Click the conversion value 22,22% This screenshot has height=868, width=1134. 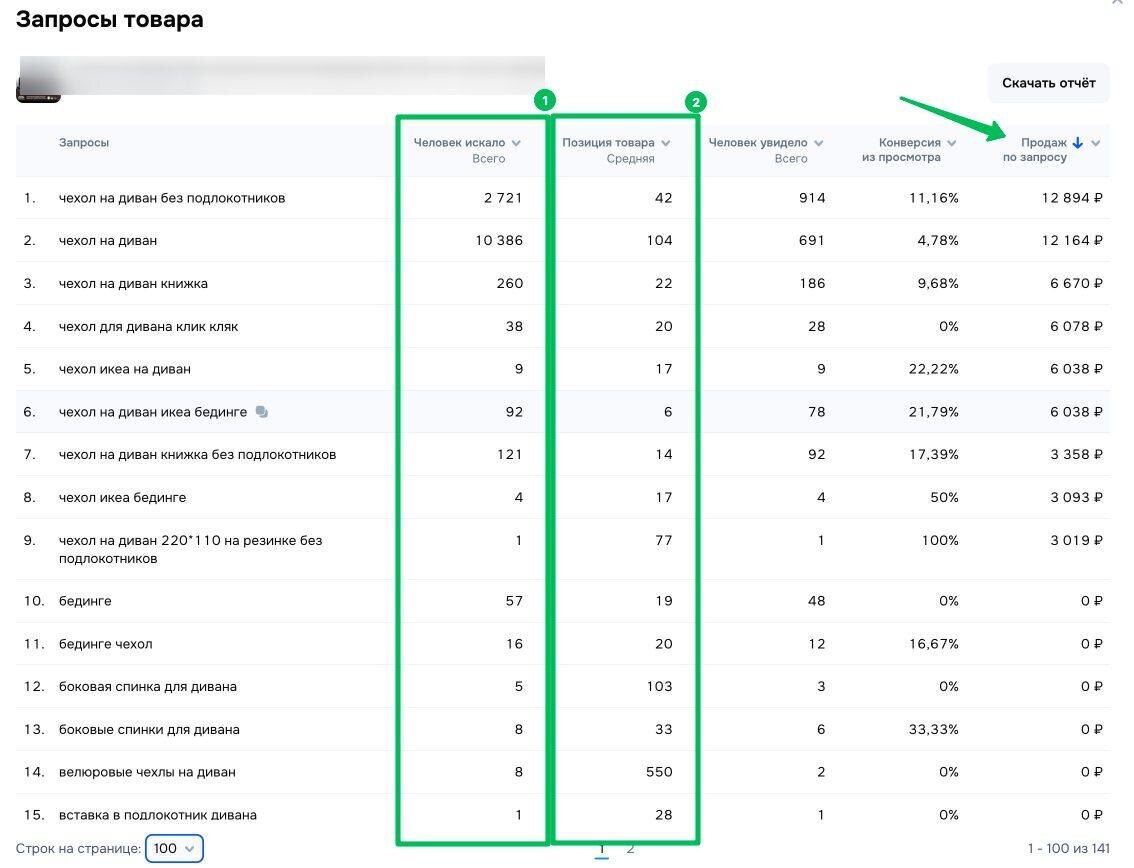(x=934, y=369)
